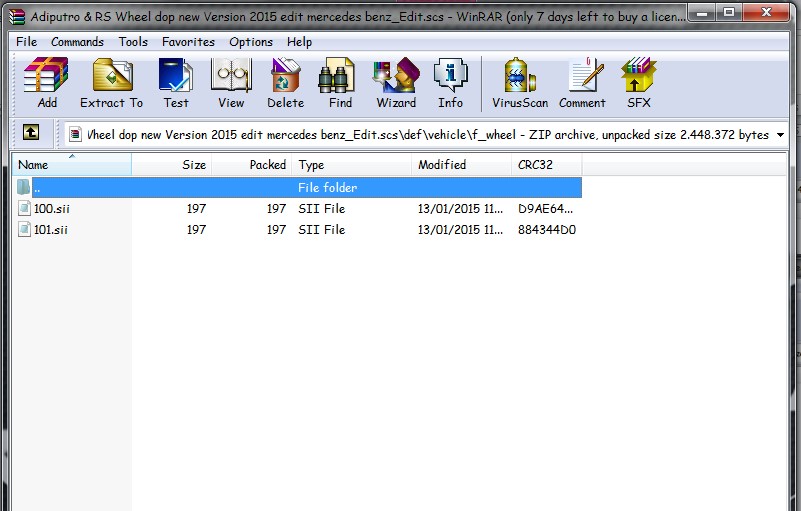Sort by CRC32 column header
This screenshot has width=801, height=511.
547,165
